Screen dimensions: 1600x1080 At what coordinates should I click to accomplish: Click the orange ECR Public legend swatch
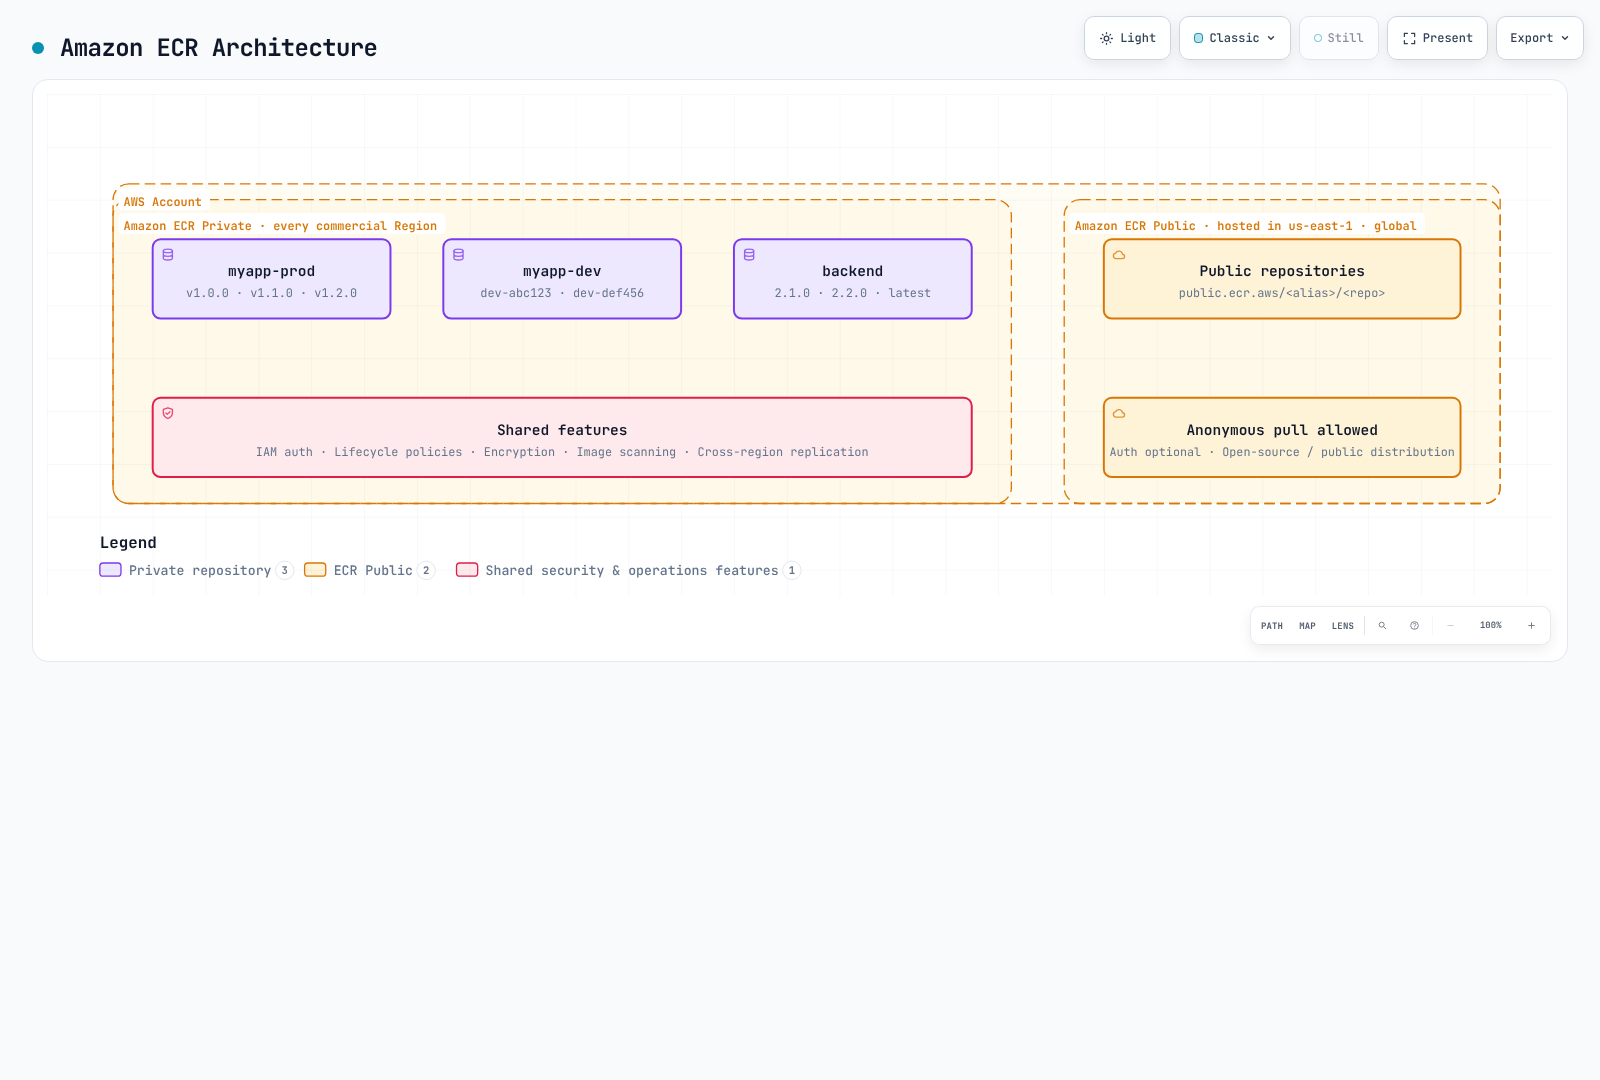315,570
